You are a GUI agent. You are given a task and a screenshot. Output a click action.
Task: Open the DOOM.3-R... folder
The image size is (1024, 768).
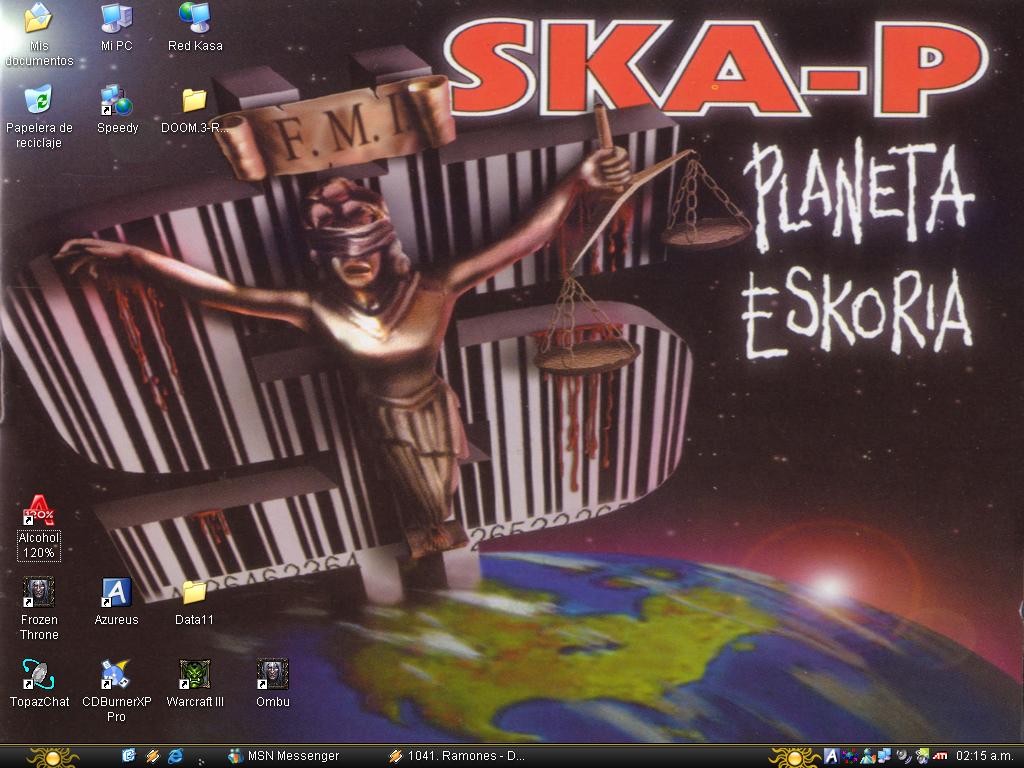(195, 100)
